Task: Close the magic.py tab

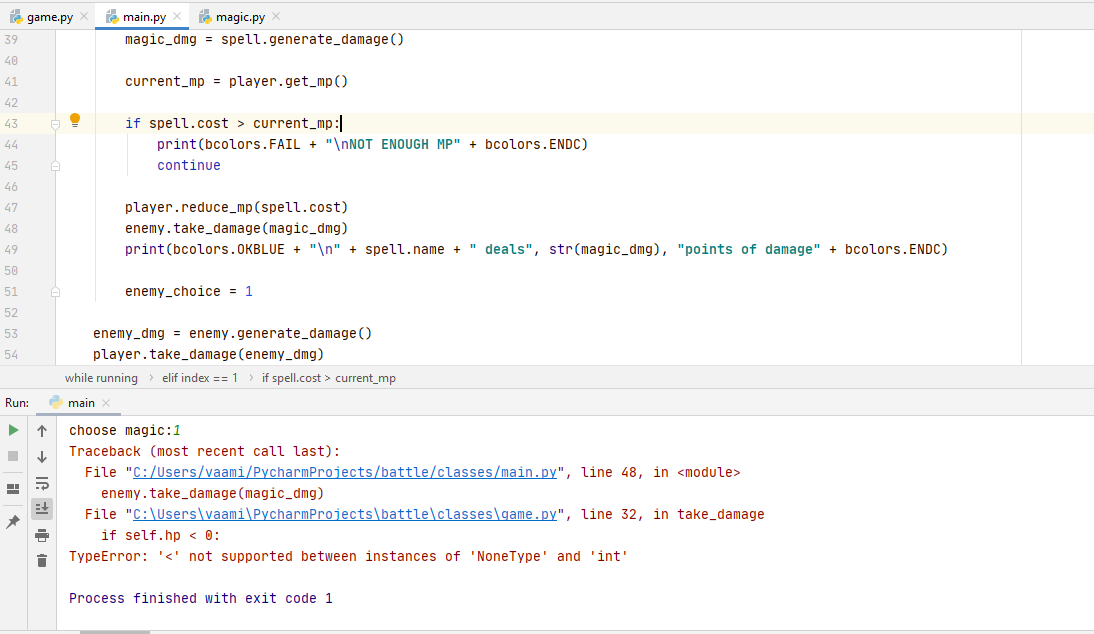Action: tap(277, 16)
